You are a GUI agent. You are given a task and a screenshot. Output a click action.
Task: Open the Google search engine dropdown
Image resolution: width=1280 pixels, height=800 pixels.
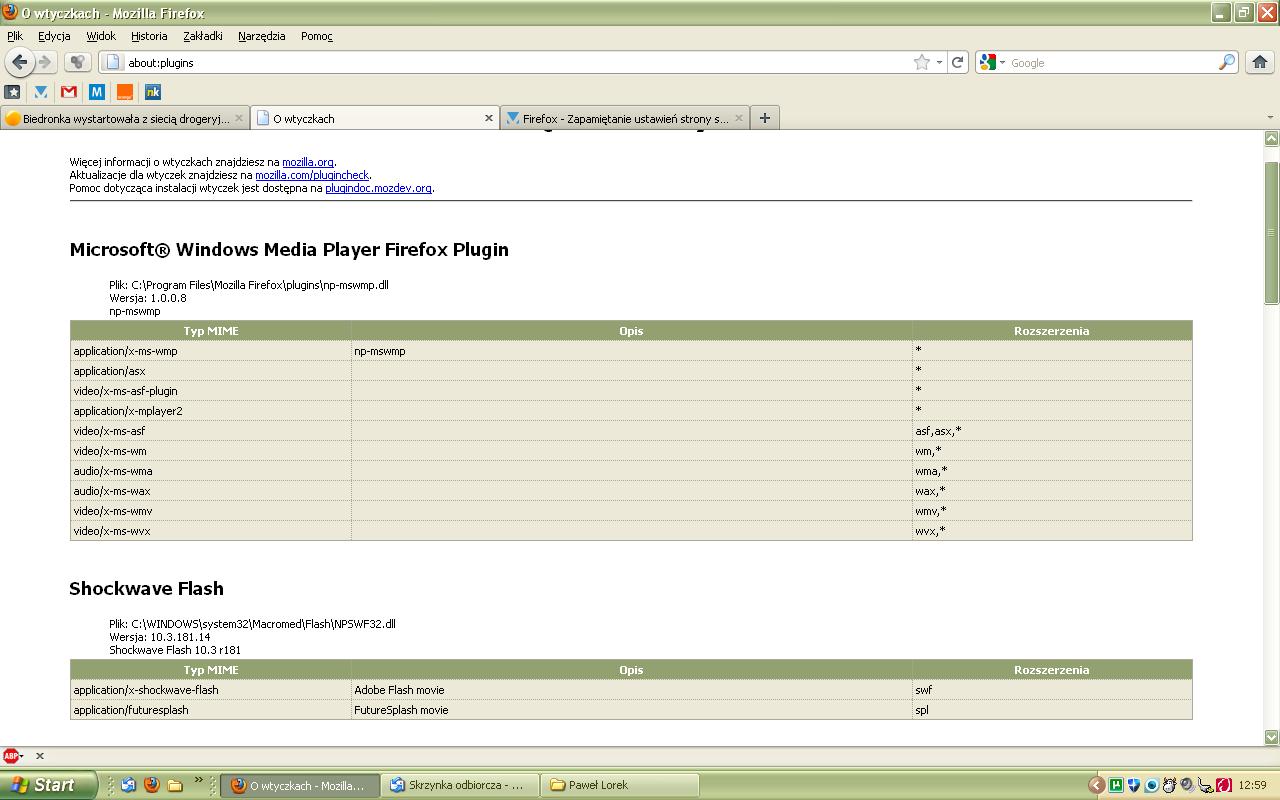pos(992,62)
